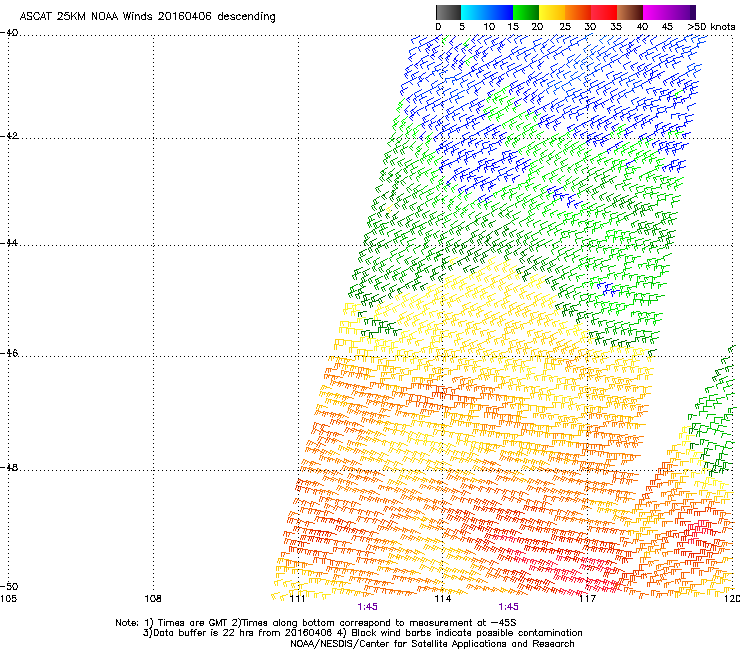Click the latitude label -48
Image resolution: width=740 pixels, height=650 pixels.
tap(9, 467)
